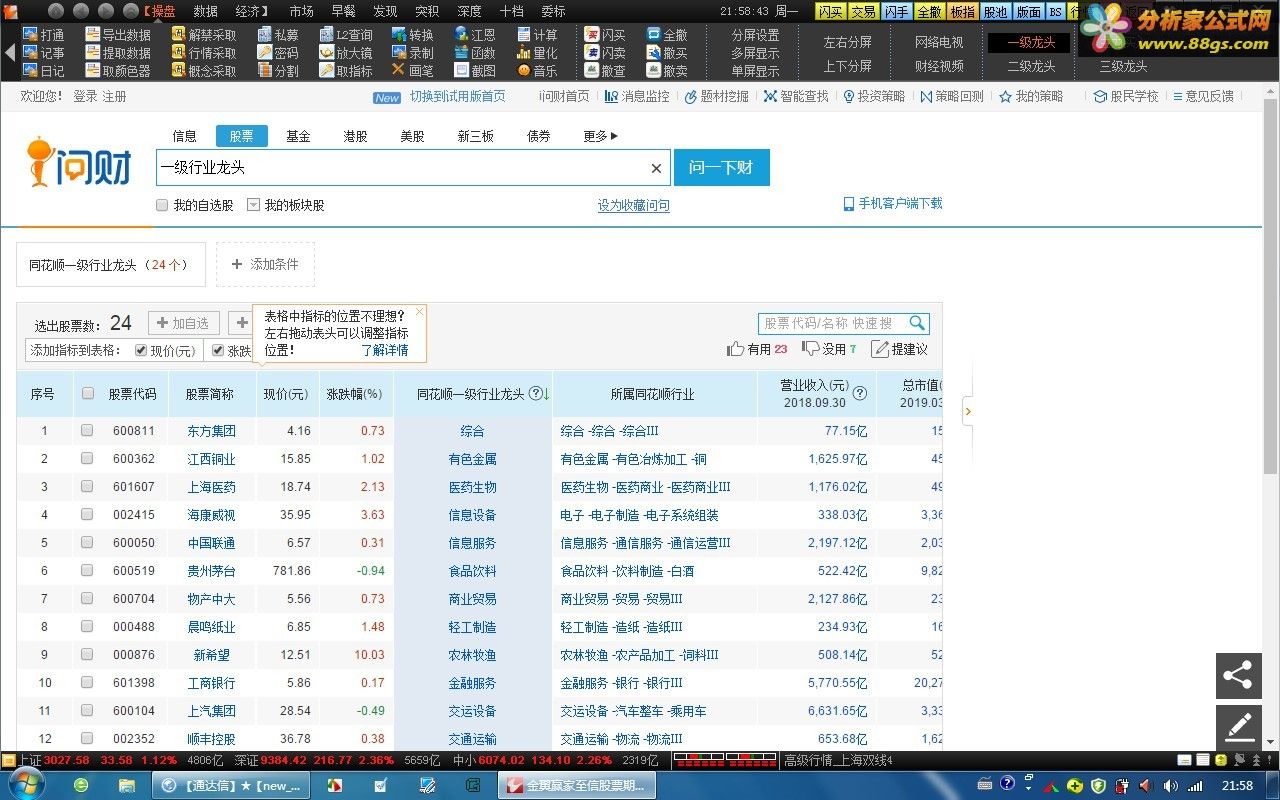The height and width of the screenshot is (800, 1280).
Task: Check the row checkbox for 600519
Action: 87,571
